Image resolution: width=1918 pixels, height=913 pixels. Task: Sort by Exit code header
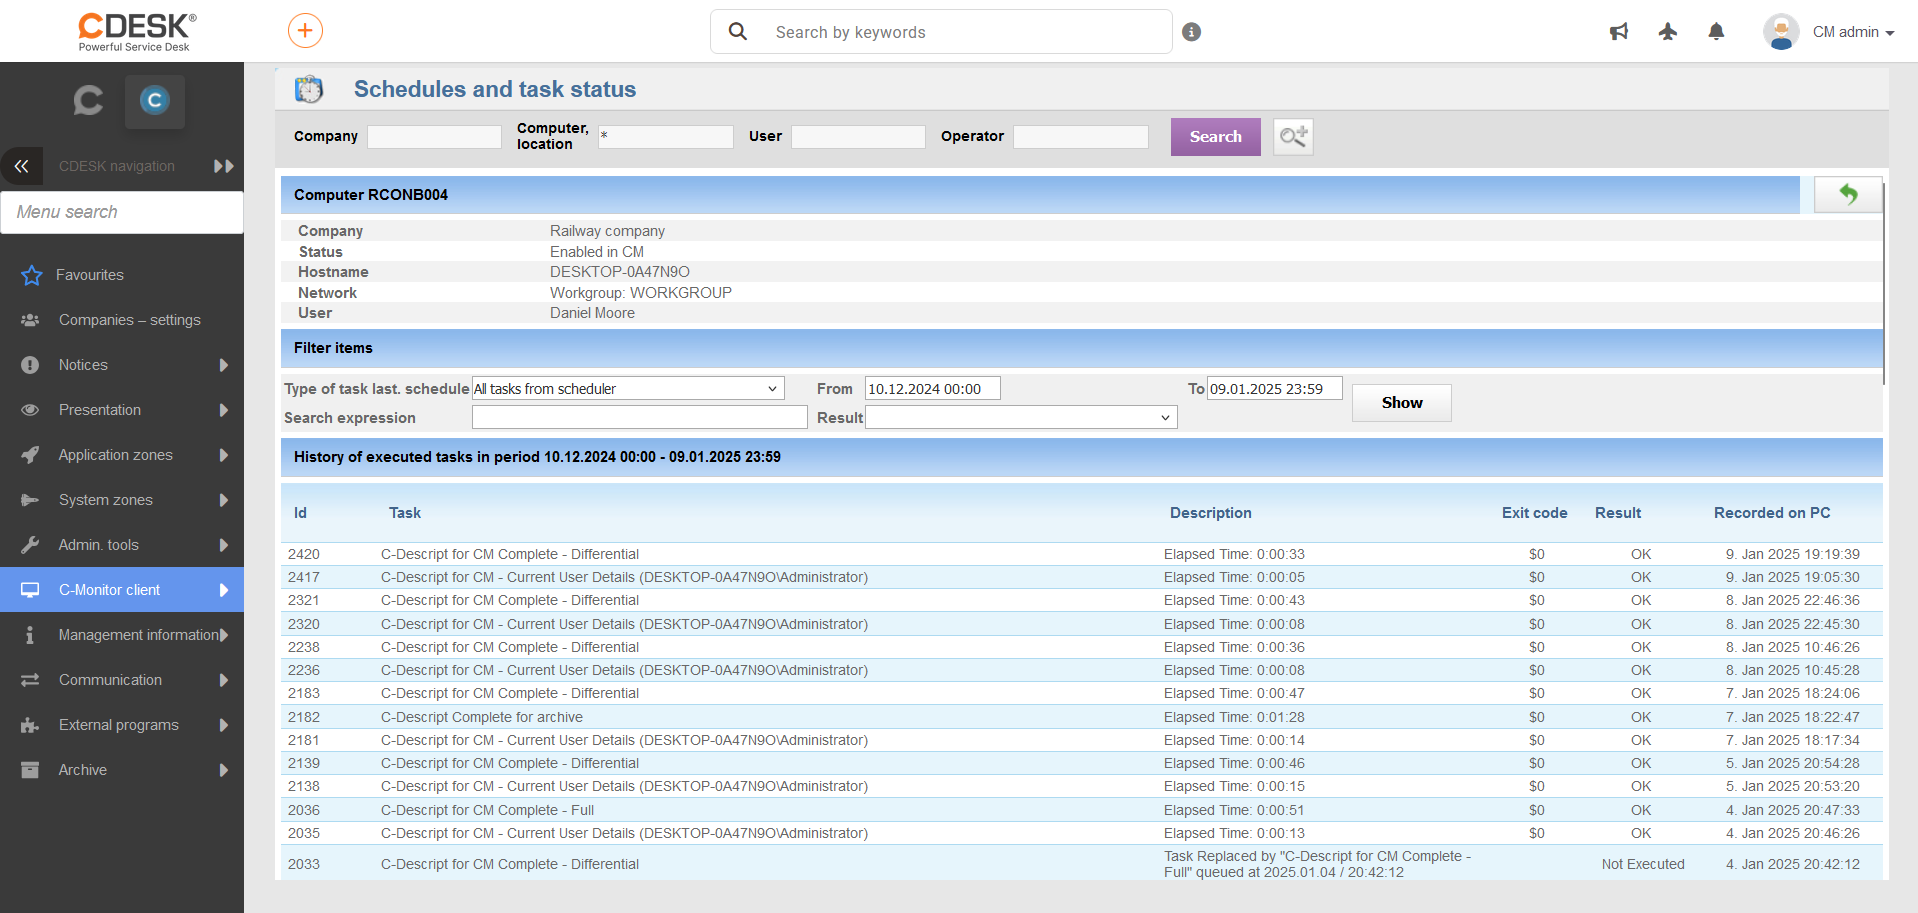point(1534,513)
